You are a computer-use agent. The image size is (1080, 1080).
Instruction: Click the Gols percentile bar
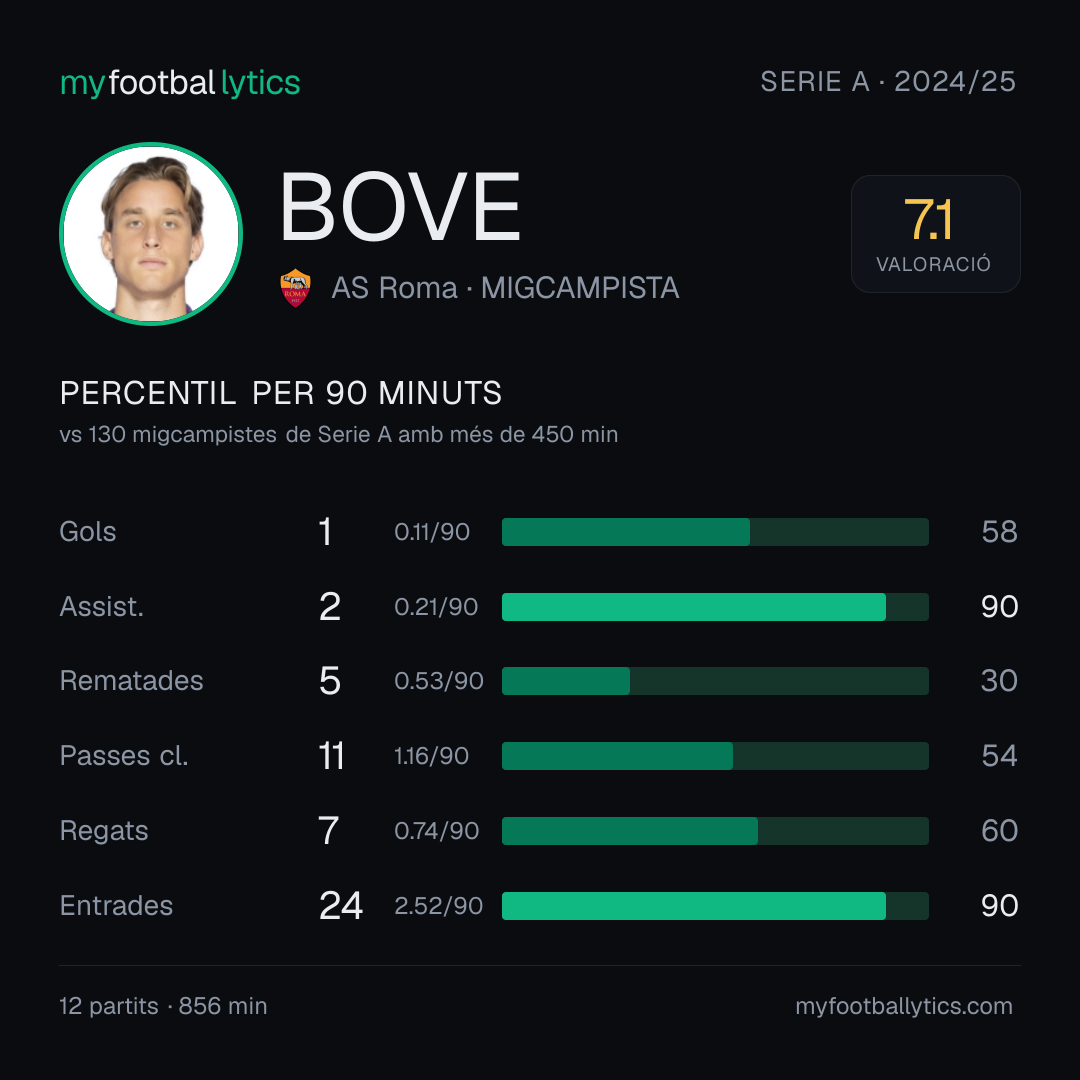pyautogui.click(x=715, y=532)
